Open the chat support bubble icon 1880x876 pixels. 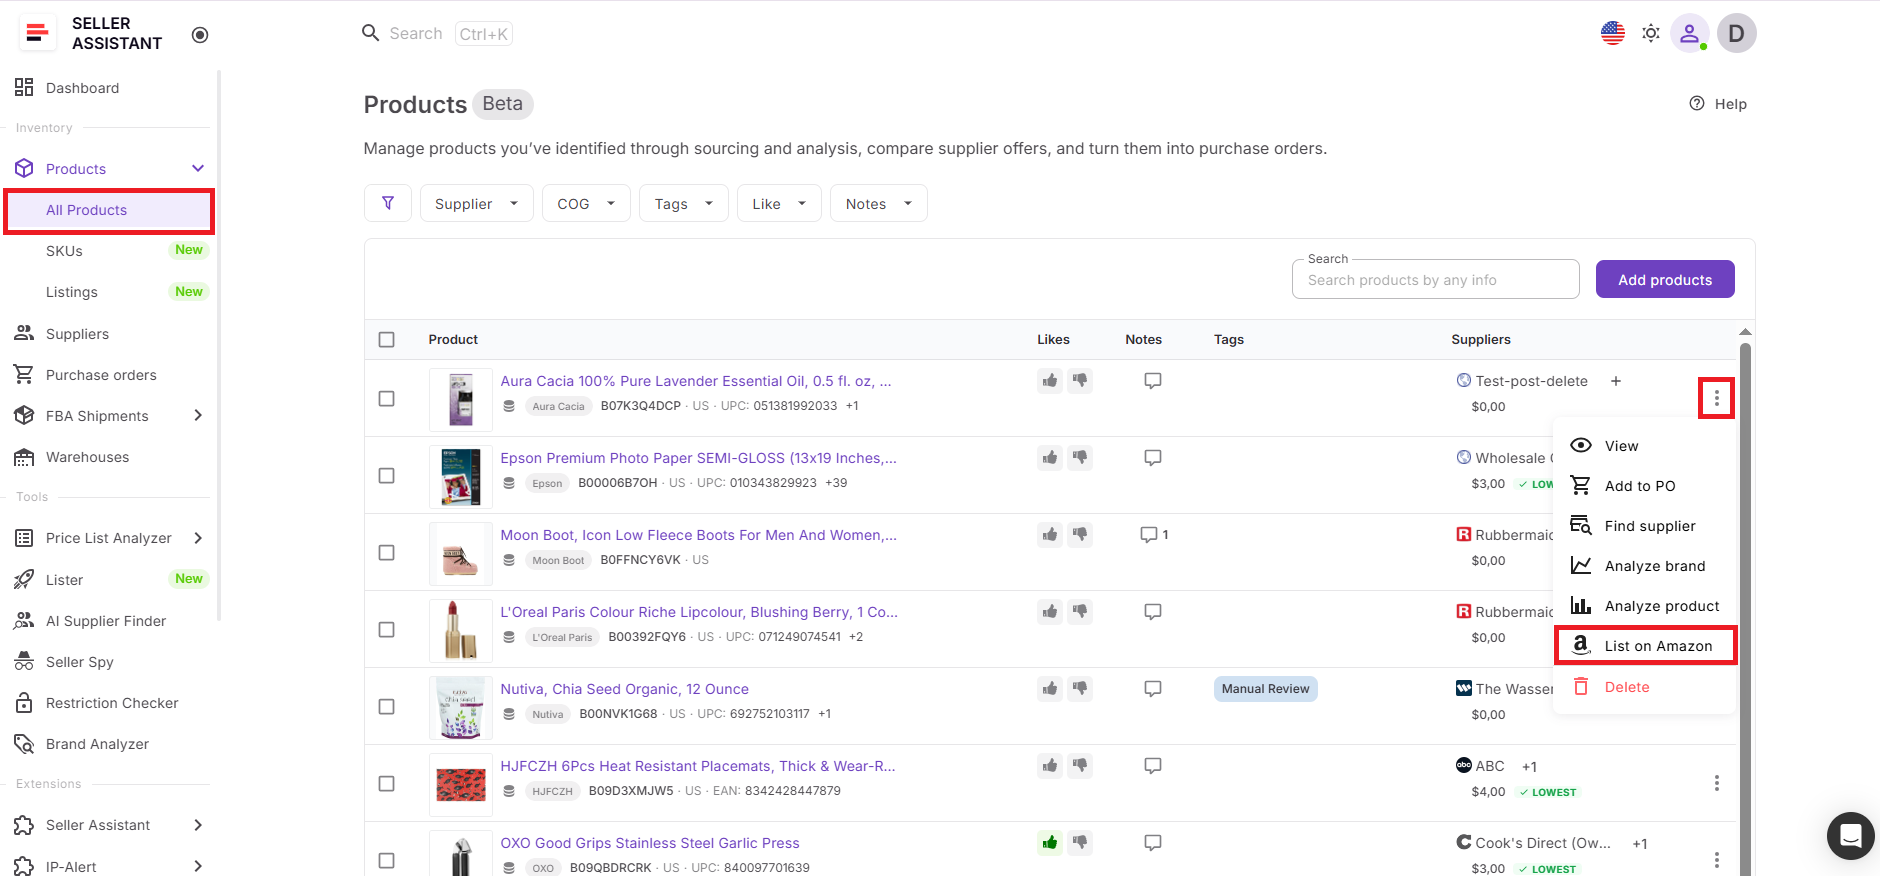[x=1851, y=836]
